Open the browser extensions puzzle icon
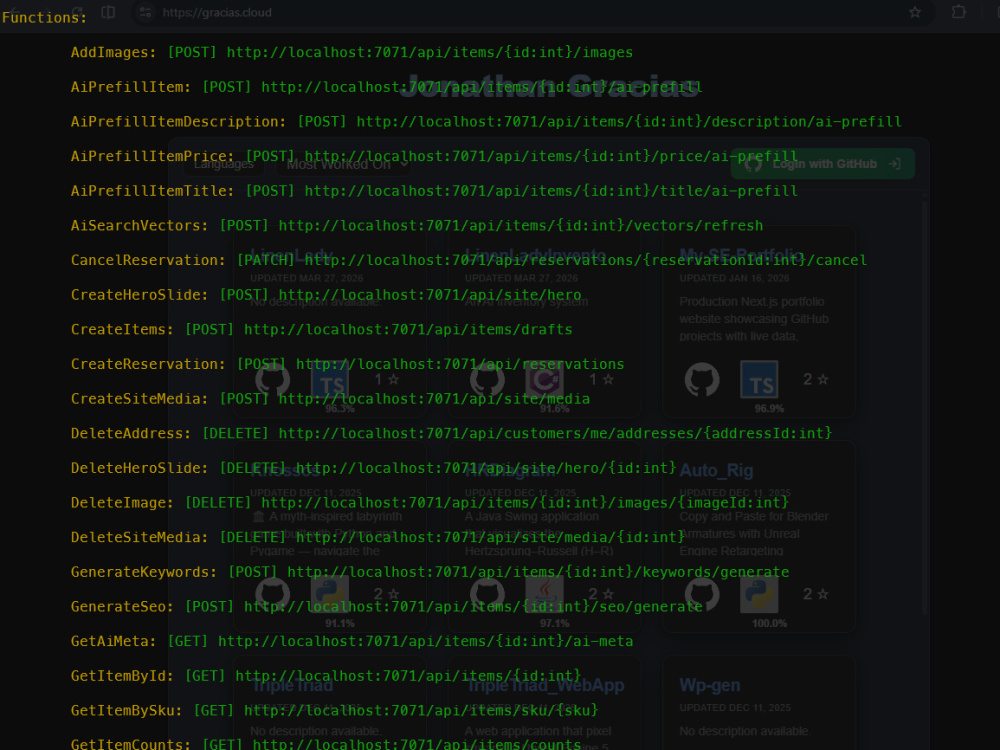This screenshot has width=1000, height=750. 959,11
